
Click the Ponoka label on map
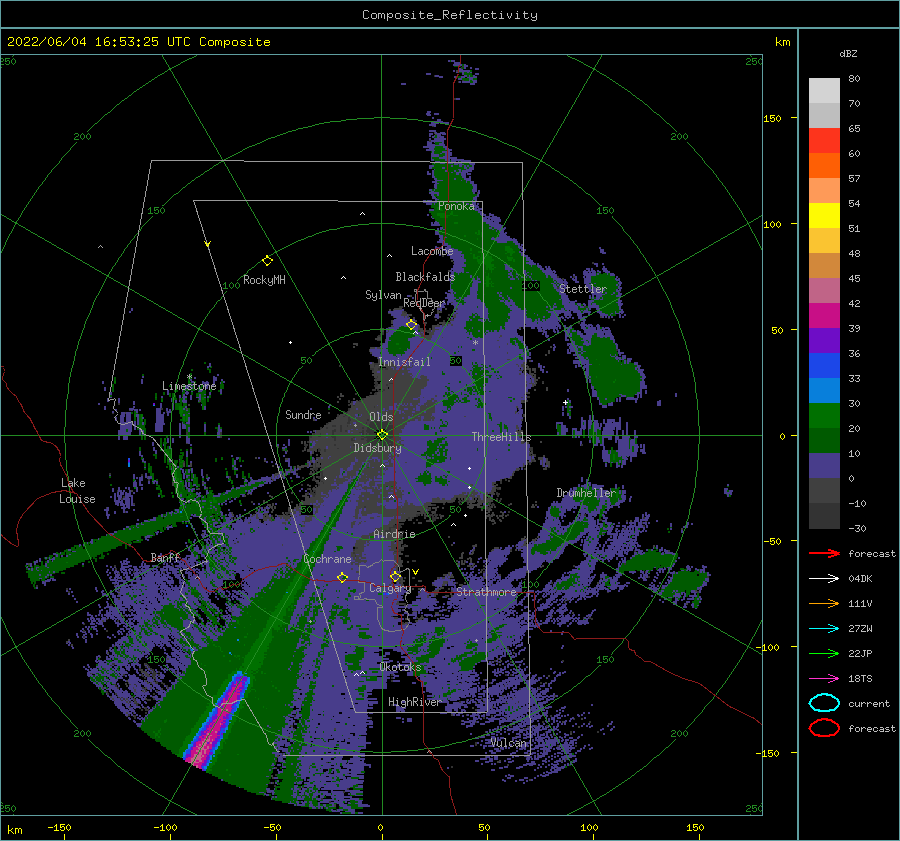[x=456, y=206]
